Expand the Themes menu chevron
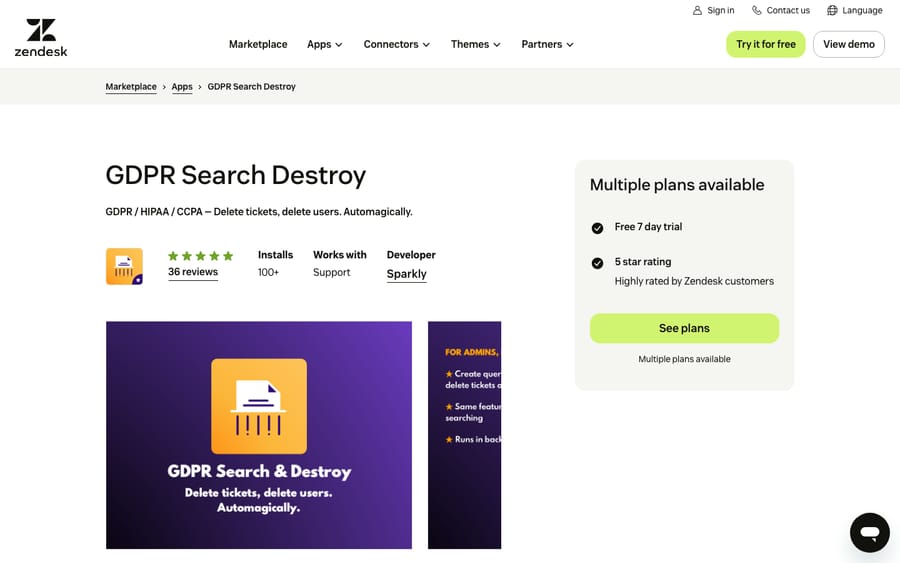Screen dimensions: 900x563 click(x=496, y=45)
